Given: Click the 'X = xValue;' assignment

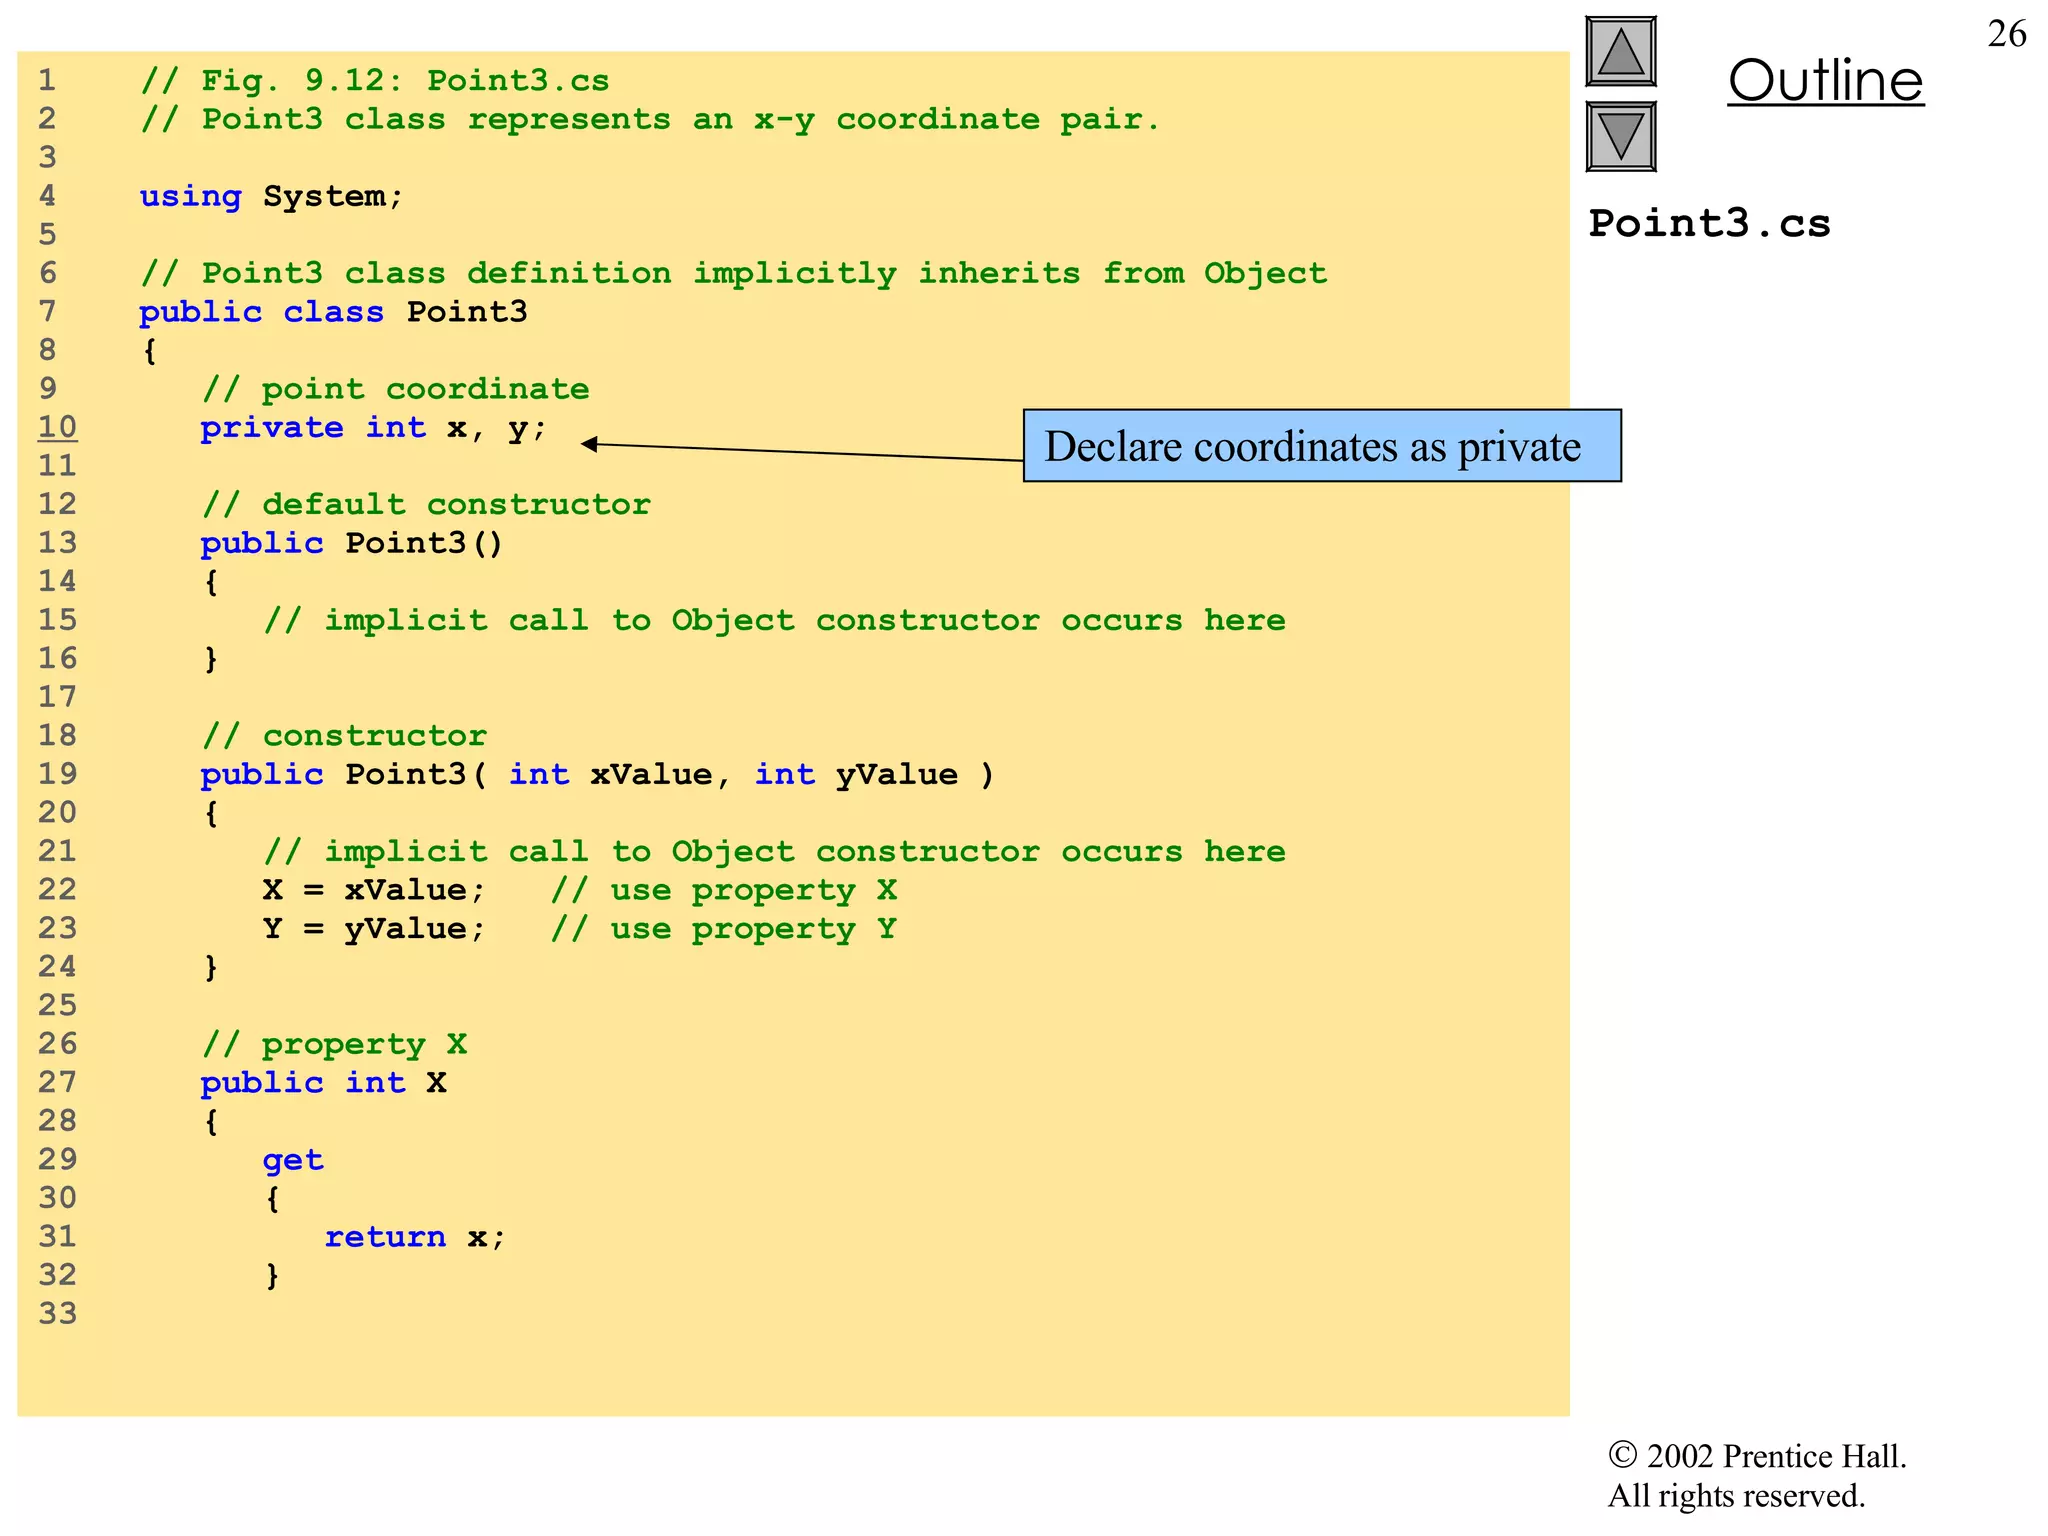Looking at the screenshot, I should (373, 890).
